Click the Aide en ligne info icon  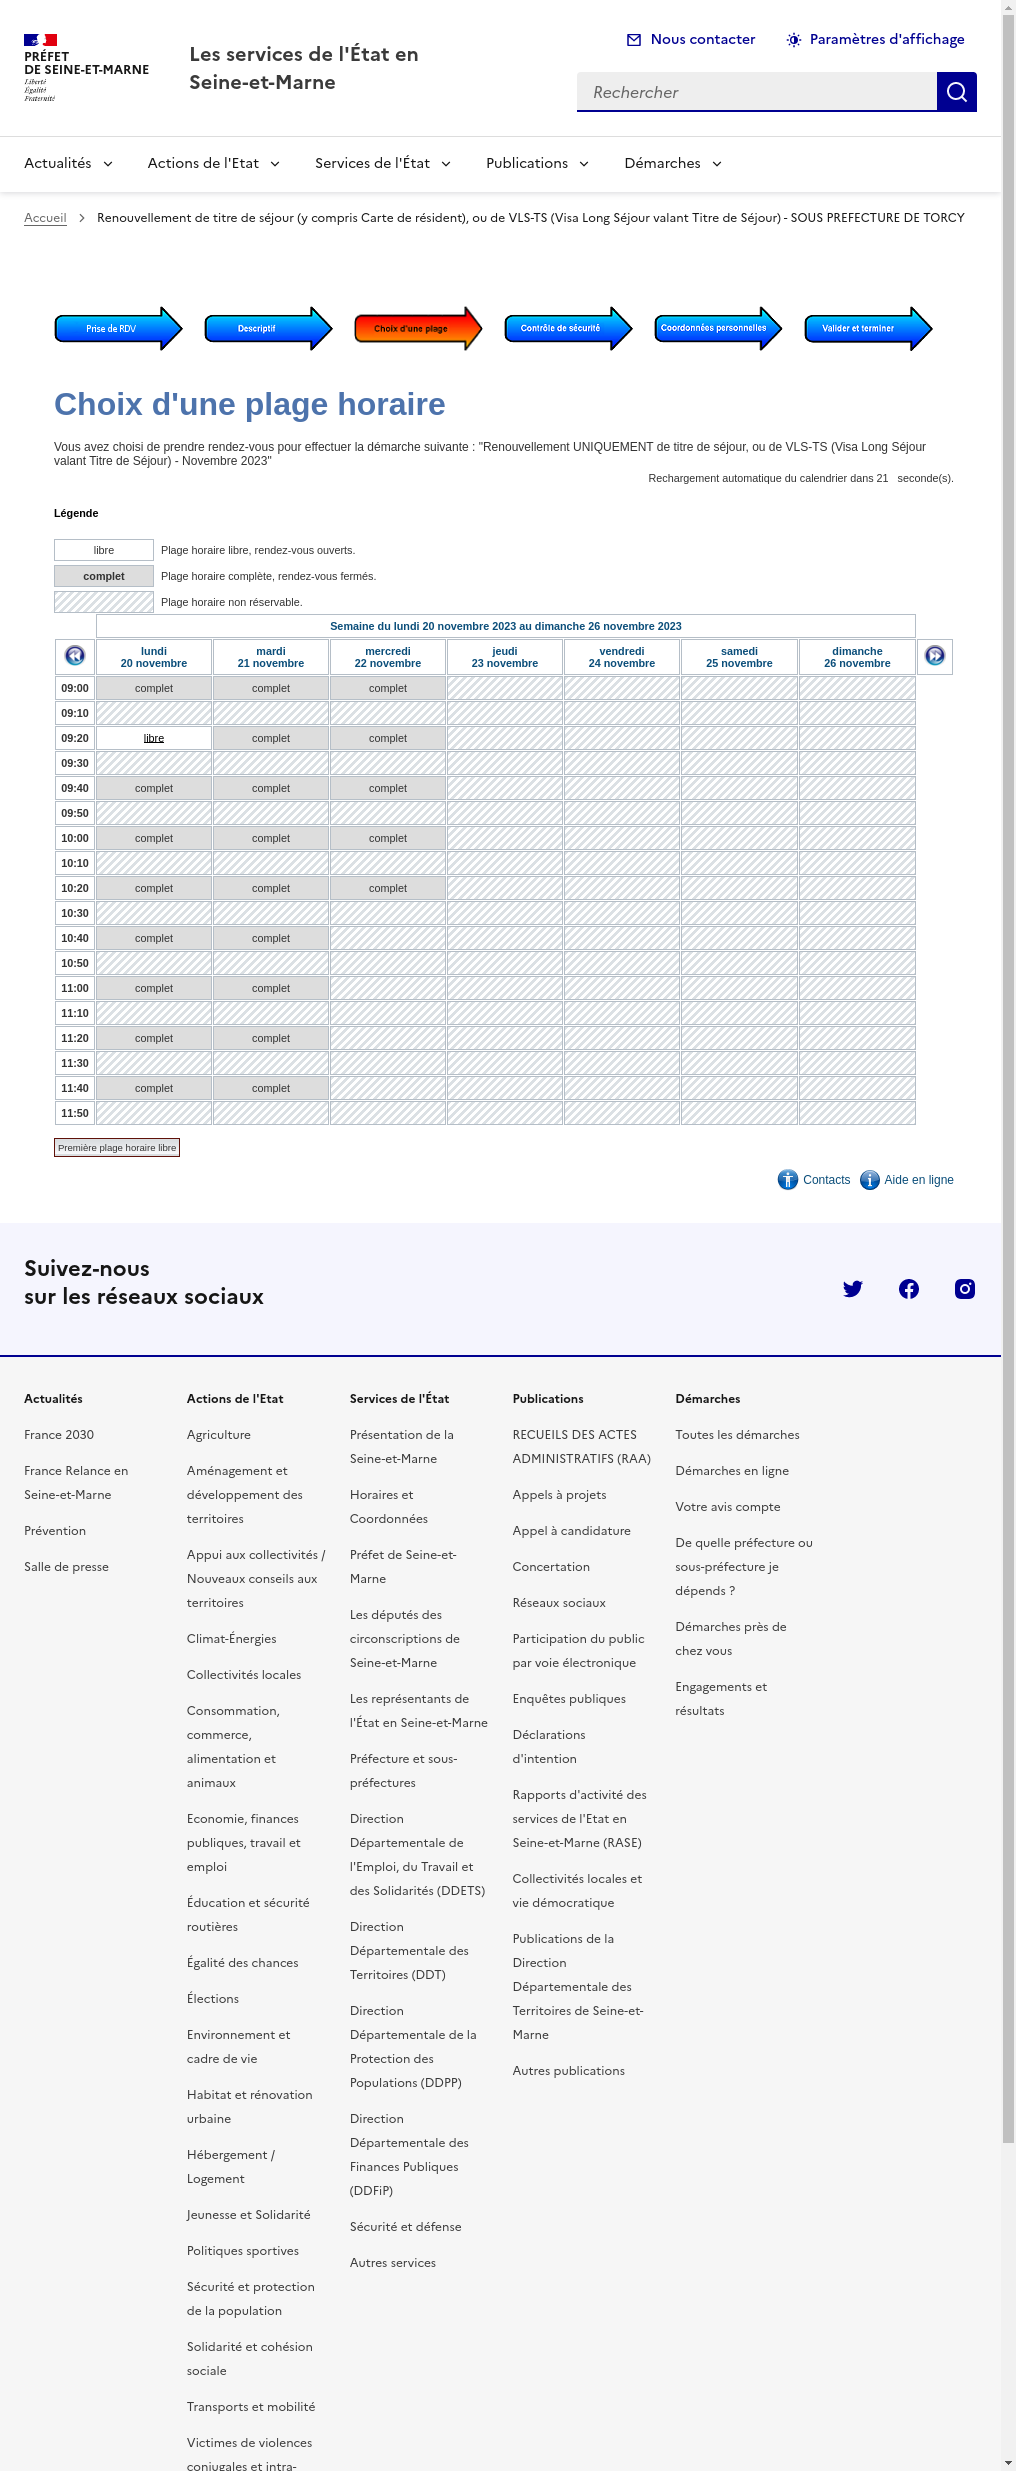[x=870, y=1180]
